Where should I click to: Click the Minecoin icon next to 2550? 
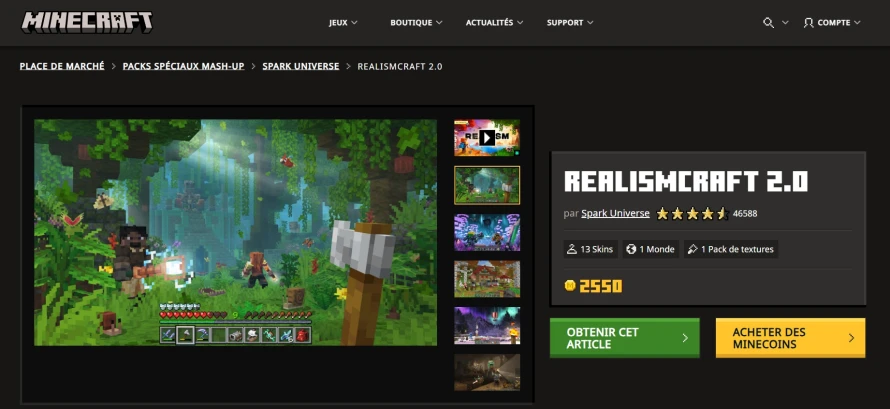(x=570, y=286)
